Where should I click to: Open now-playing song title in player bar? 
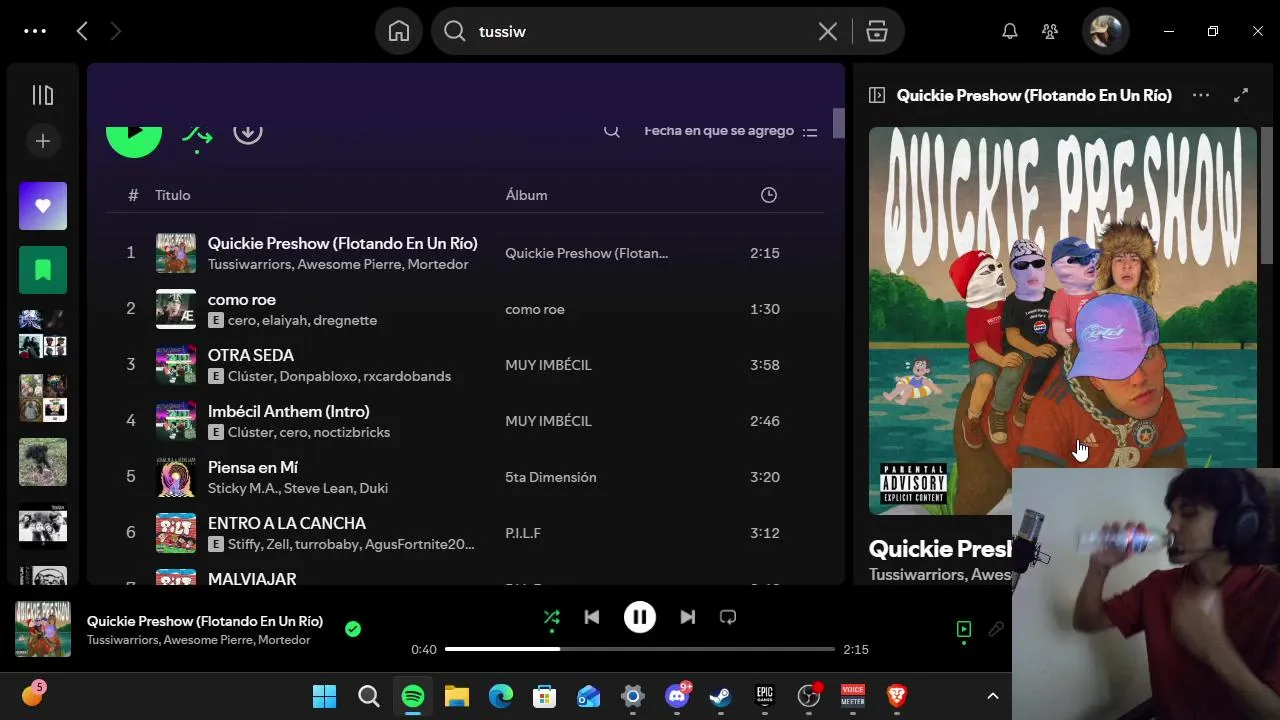(x=205, y=621)
